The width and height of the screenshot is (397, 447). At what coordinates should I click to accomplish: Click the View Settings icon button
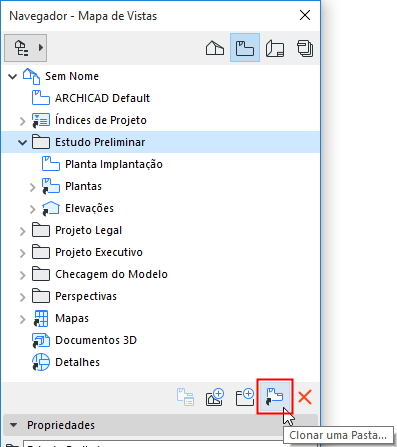coord(185,397)
